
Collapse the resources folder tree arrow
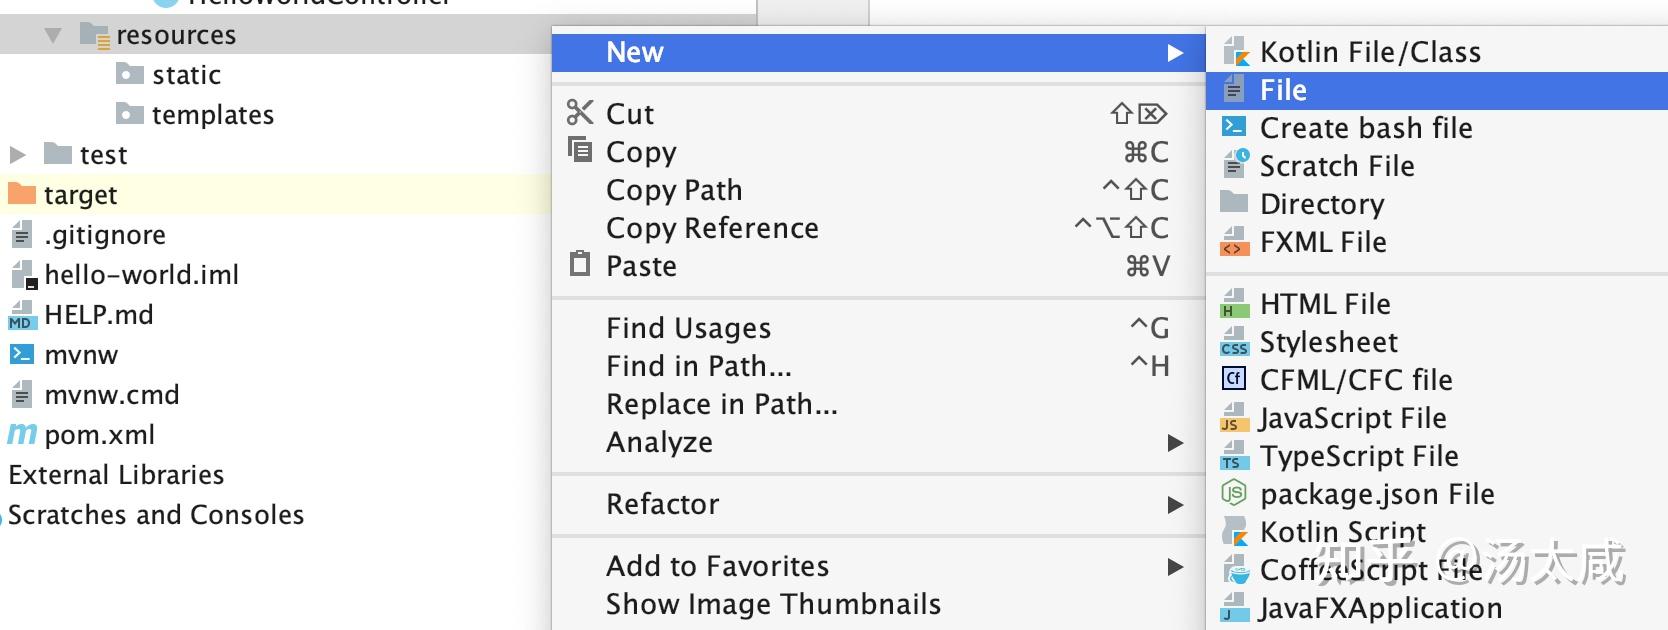pyautogui.click(x=54, y=36)
